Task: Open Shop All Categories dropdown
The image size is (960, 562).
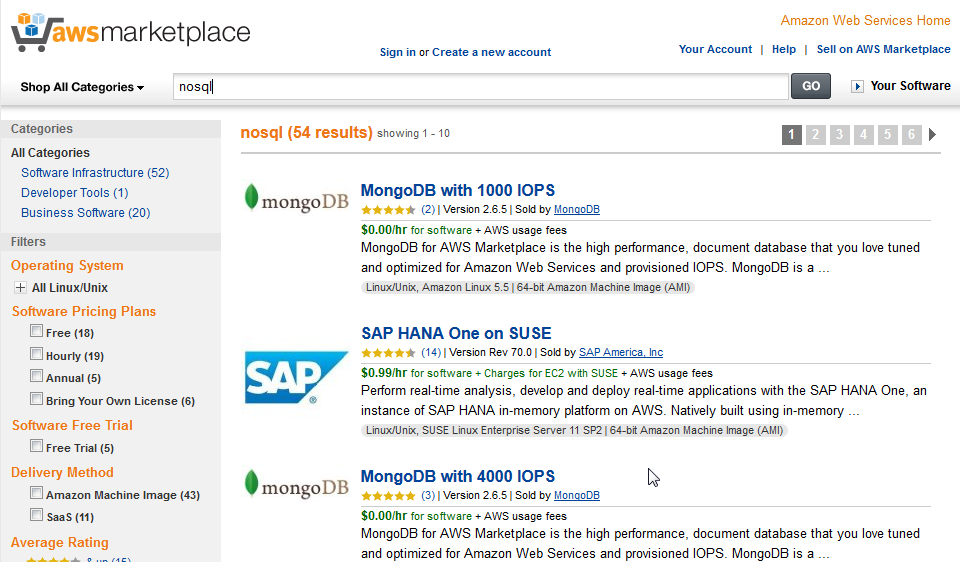Action: point(82,87)
